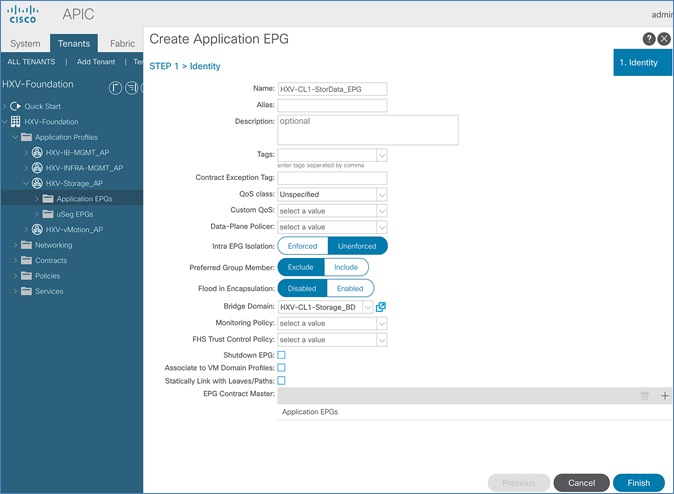This screenshot has width=674, height=494.
Task: Click the Application EPGs folder icon
Action: point(48,199)
